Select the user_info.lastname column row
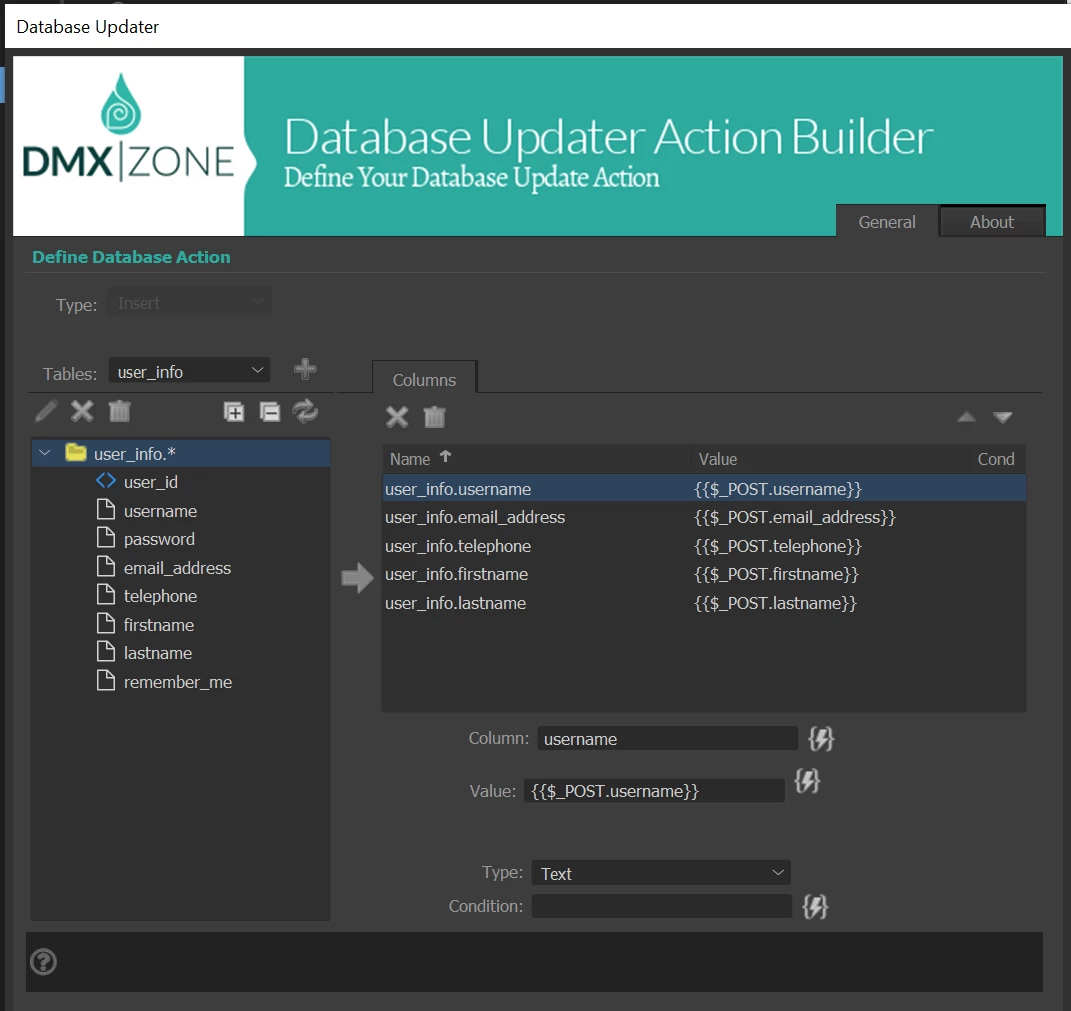1071x1011 pixels. [x=704, y=603]
